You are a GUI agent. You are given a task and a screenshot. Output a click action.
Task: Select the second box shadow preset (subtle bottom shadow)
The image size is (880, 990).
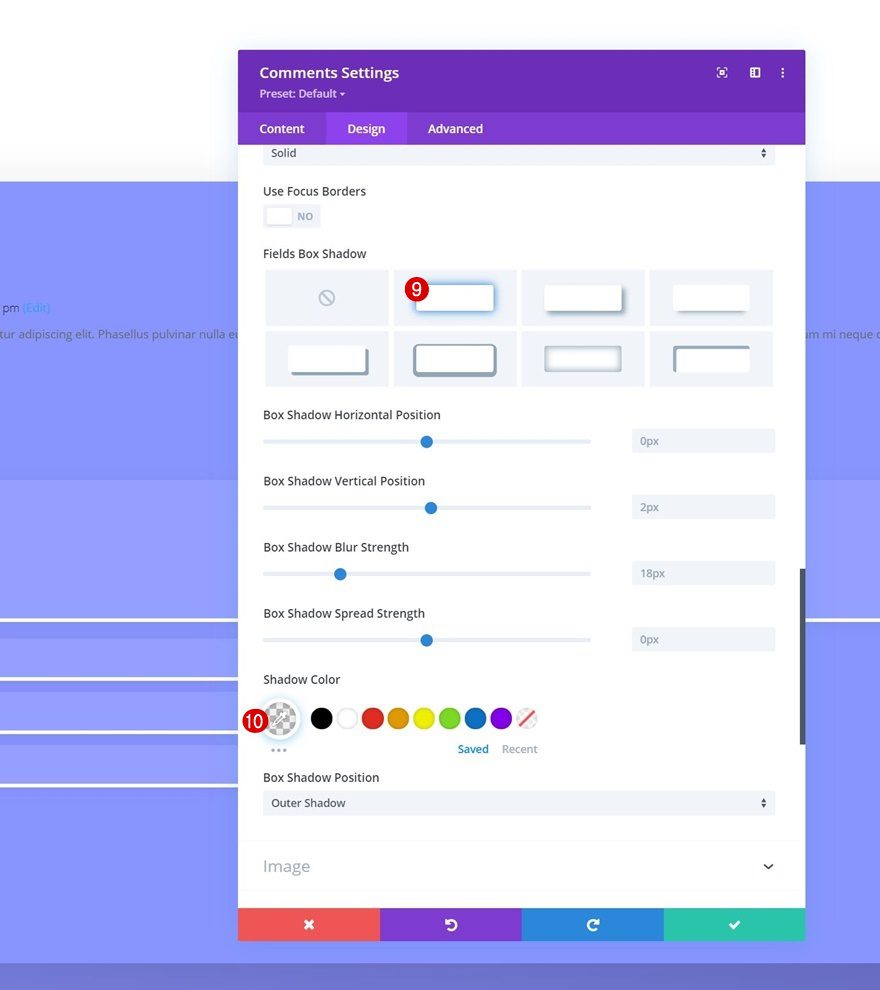[x=455, y=297]
